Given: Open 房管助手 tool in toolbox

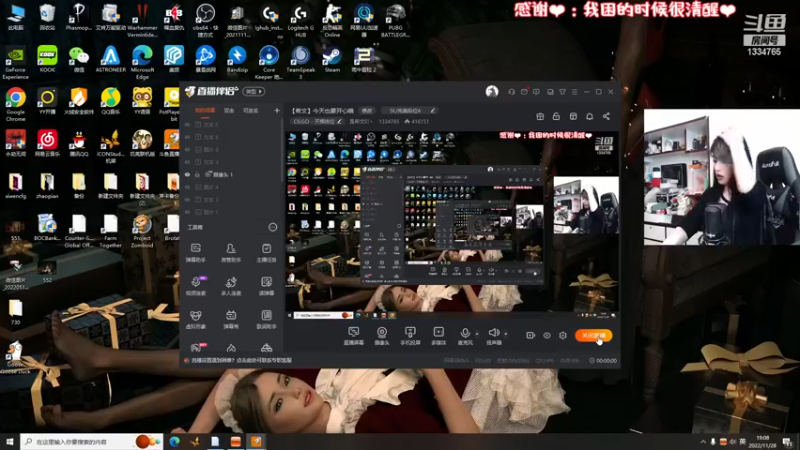Looking at the screenshot, I should pyautogui.click(x=231, y=253).
